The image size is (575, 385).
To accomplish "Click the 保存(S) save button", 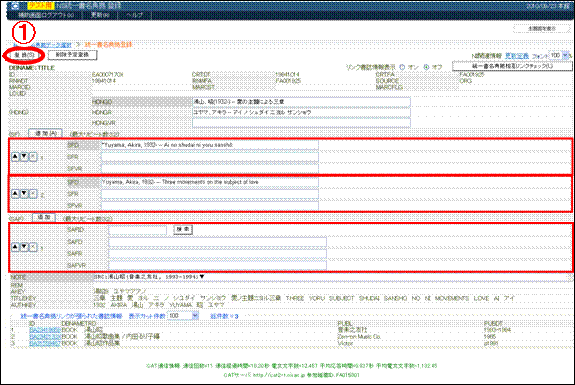I will pos(24,55).
